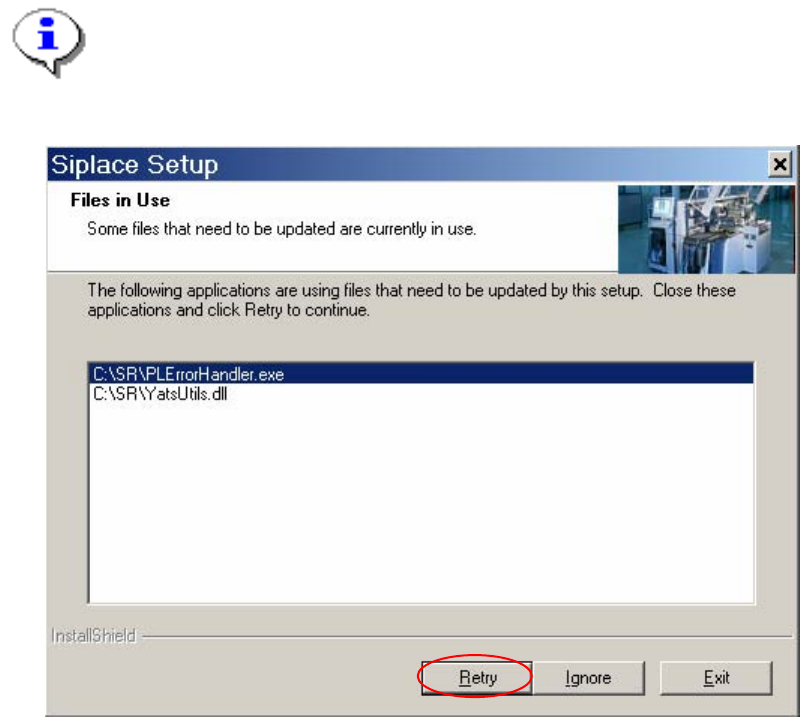Click the blue info speech-bubble icon
The width and height of the screenshot is (800, 717).
click(x=48, y=42)
